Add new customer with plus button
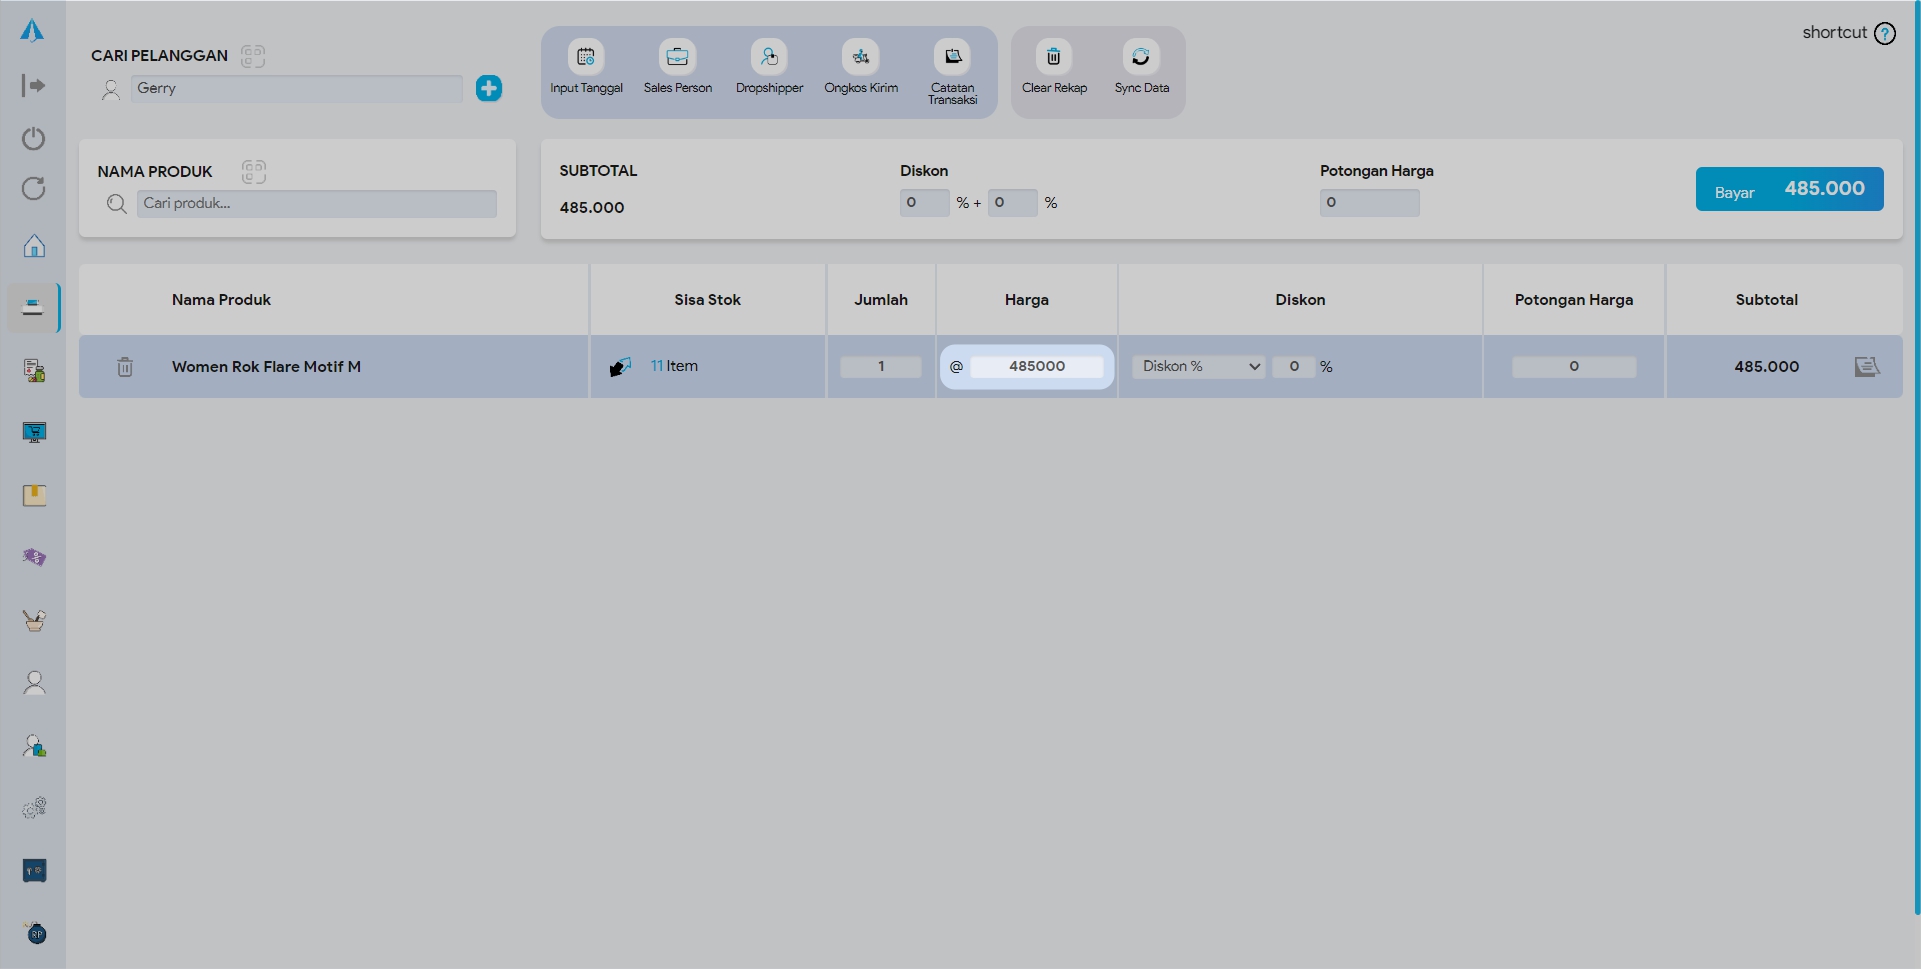 click(x=489, y=88)
